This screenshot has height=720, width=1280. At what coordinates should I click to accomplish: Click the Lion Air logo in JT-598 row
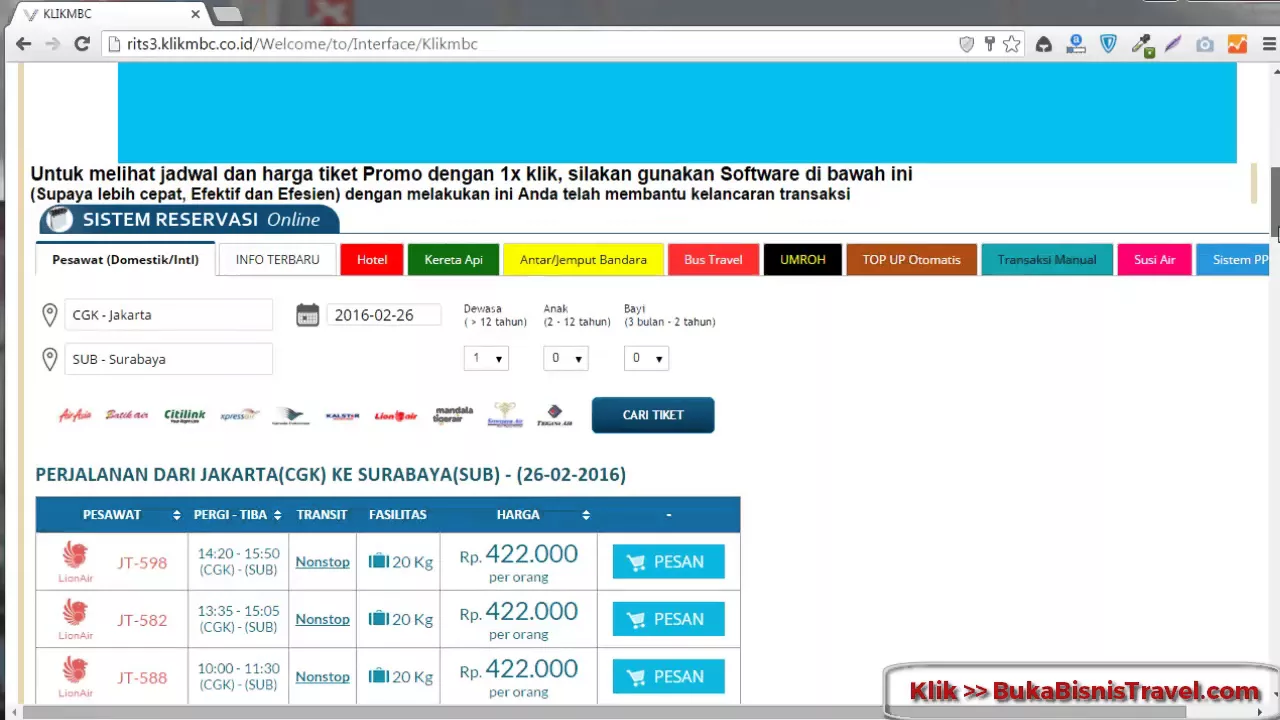tap(75, 562)
